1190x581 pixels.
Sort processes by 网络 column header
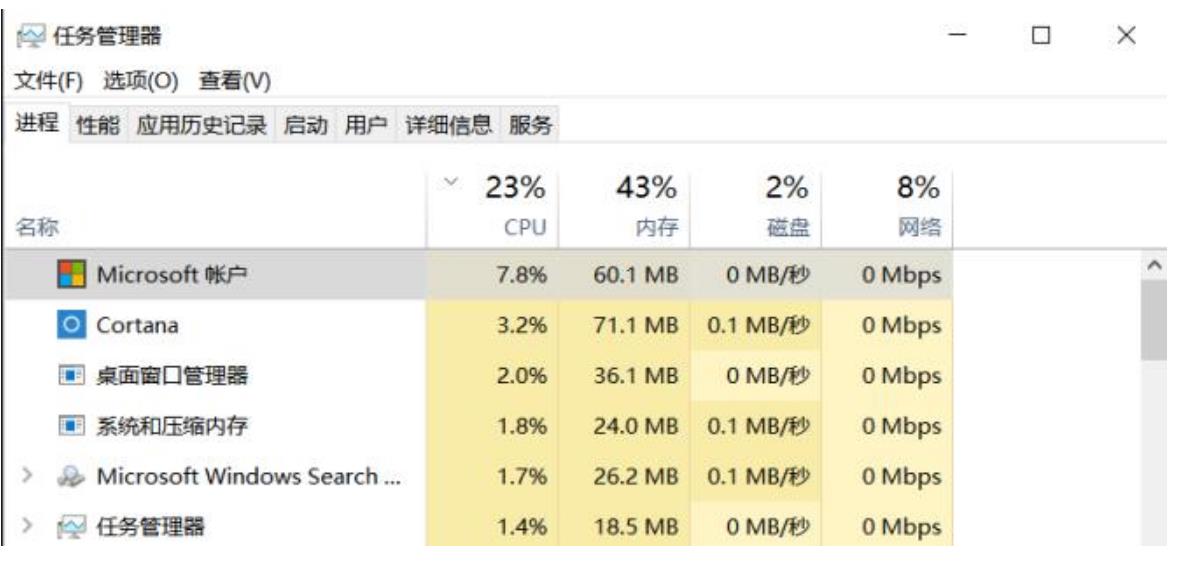(887, 205)
